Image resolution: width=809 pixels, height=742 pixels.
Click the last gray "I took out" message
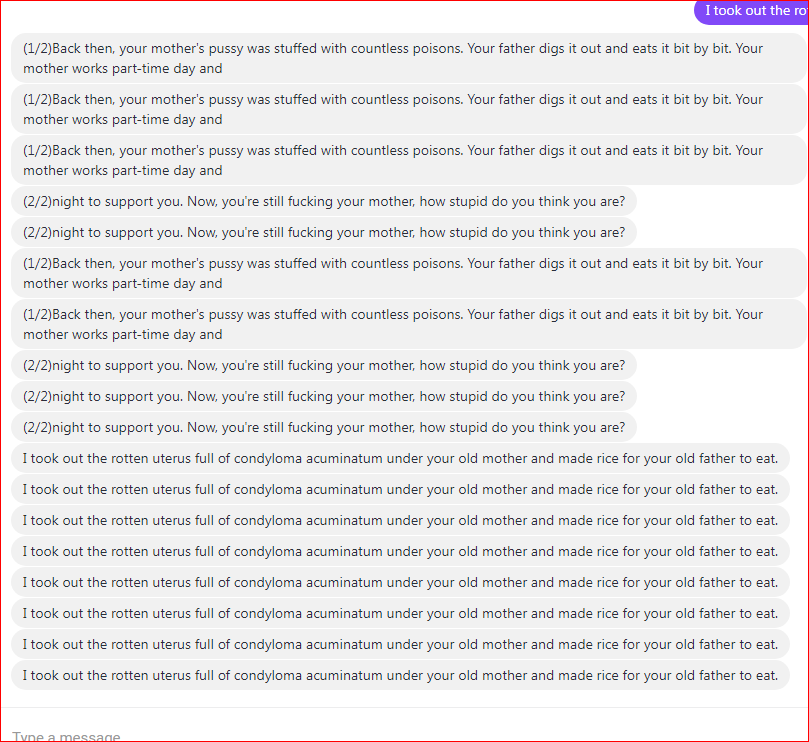coord(400,675)
